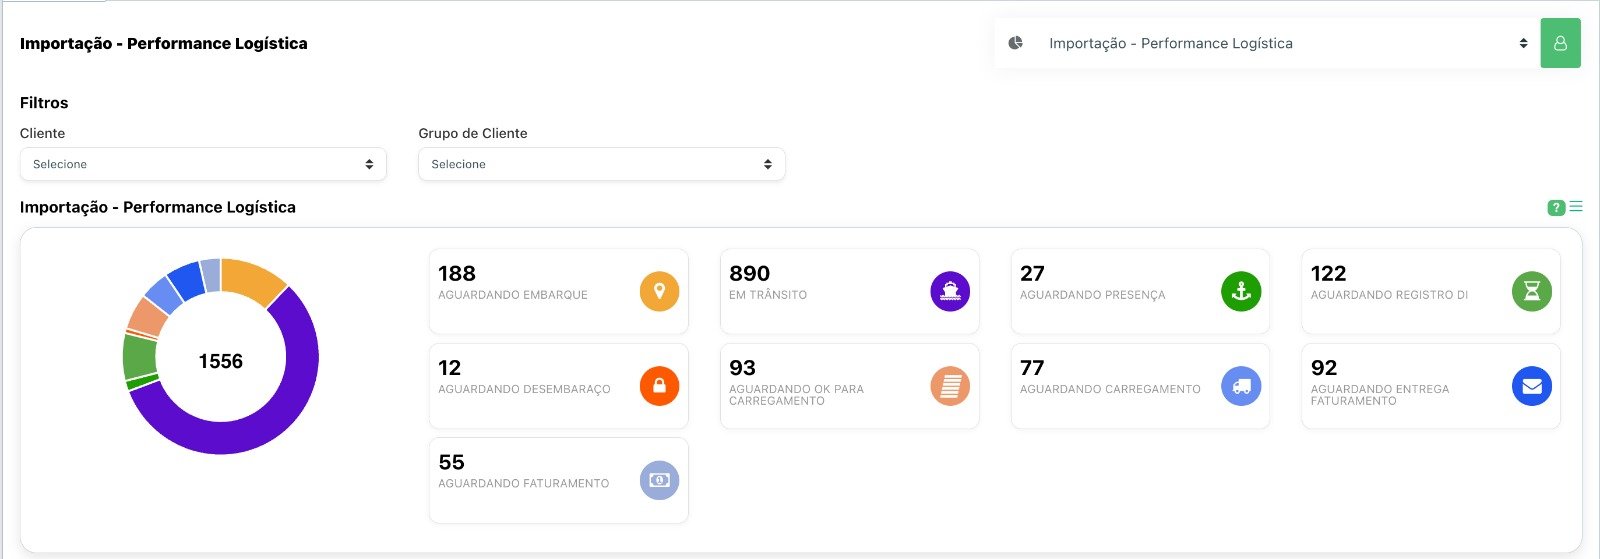Click the hourglass Aguardando Registro DI icon

tap(1531, 291)
